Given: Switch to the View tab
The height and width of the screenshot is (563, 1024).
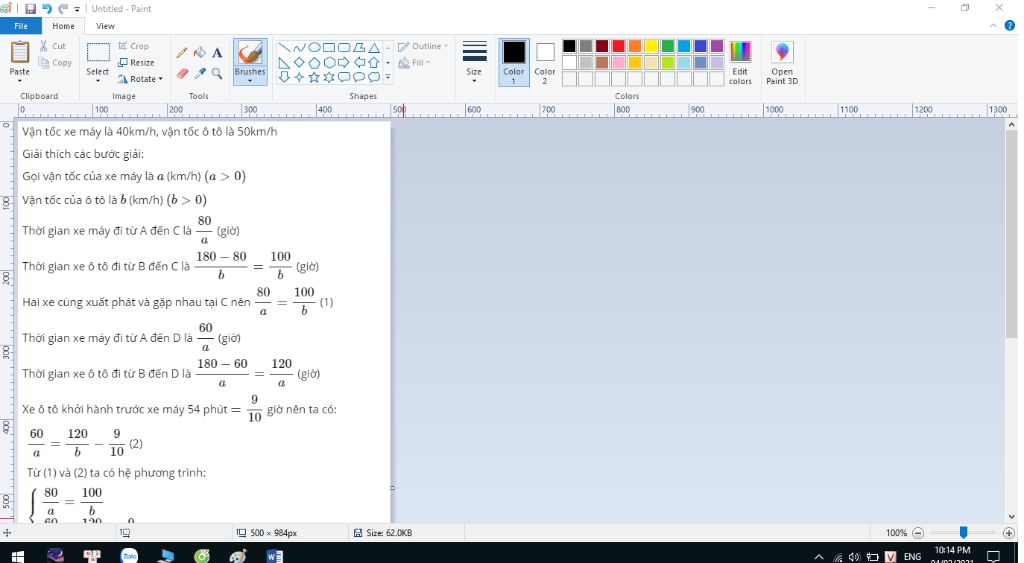Looking at the screenshot, I should pyautogui.click(x=105, y=26).
